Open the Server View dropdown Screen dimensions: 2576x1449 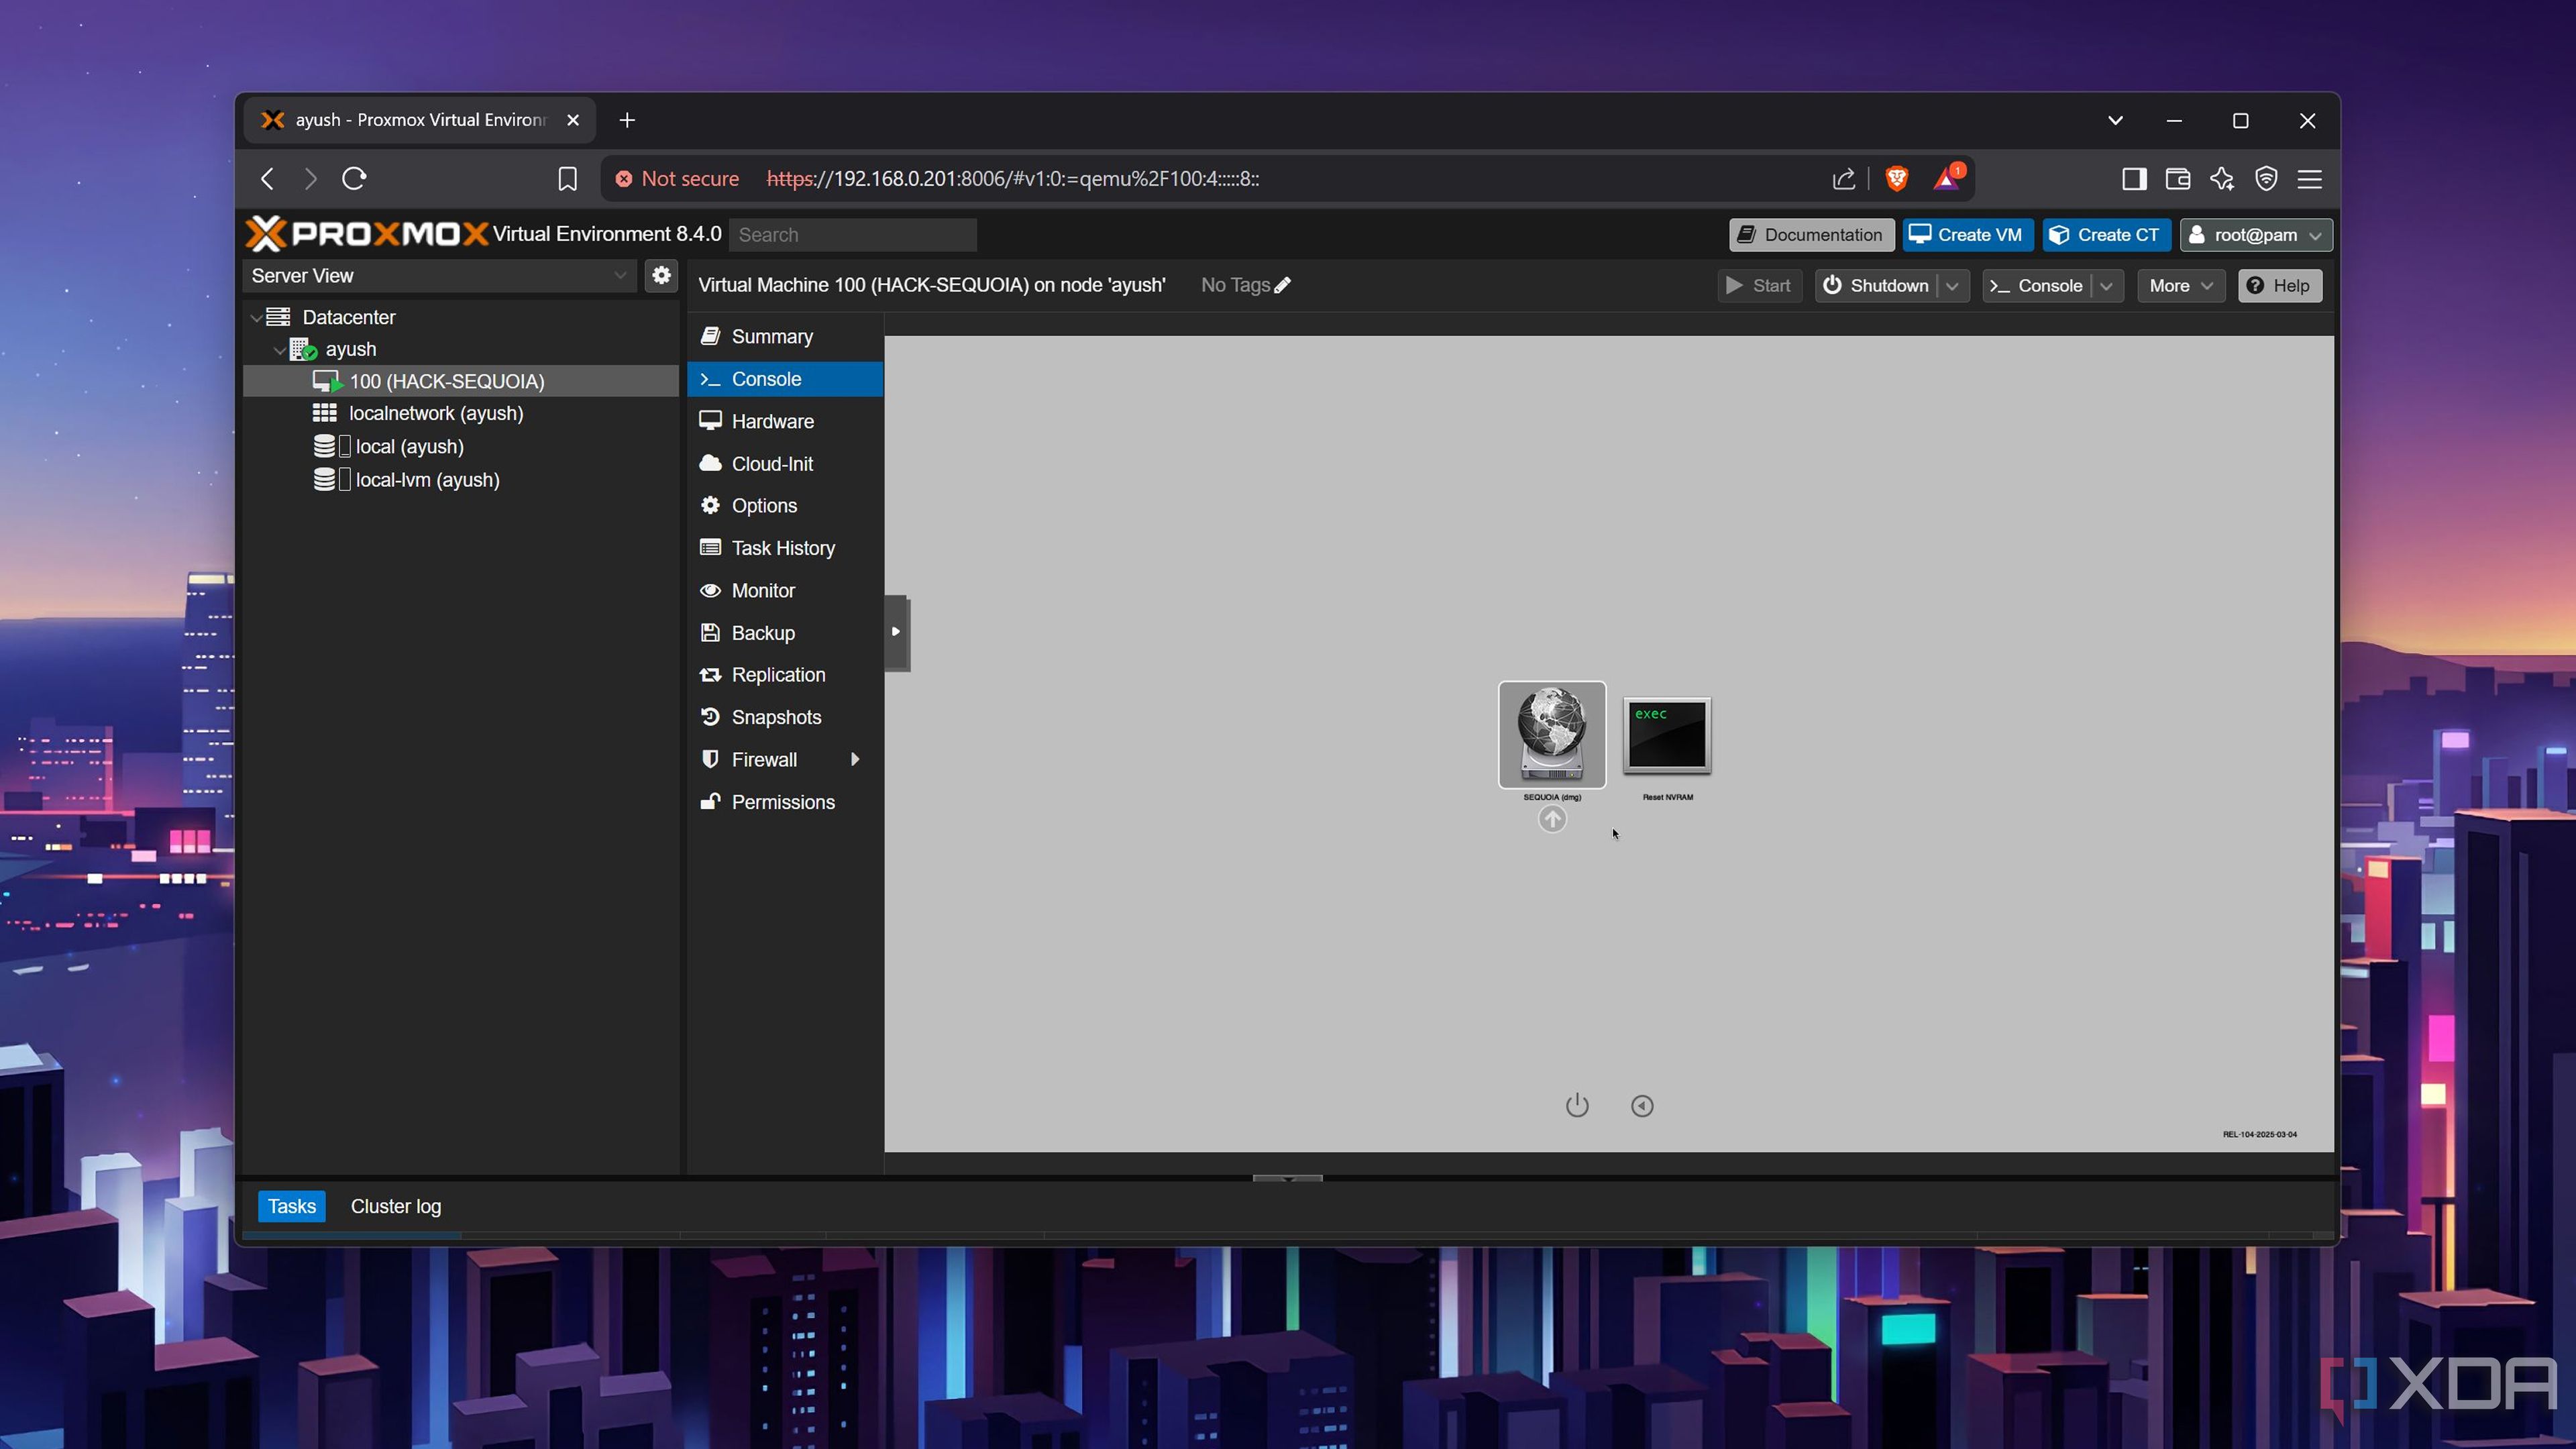(439, 276)
